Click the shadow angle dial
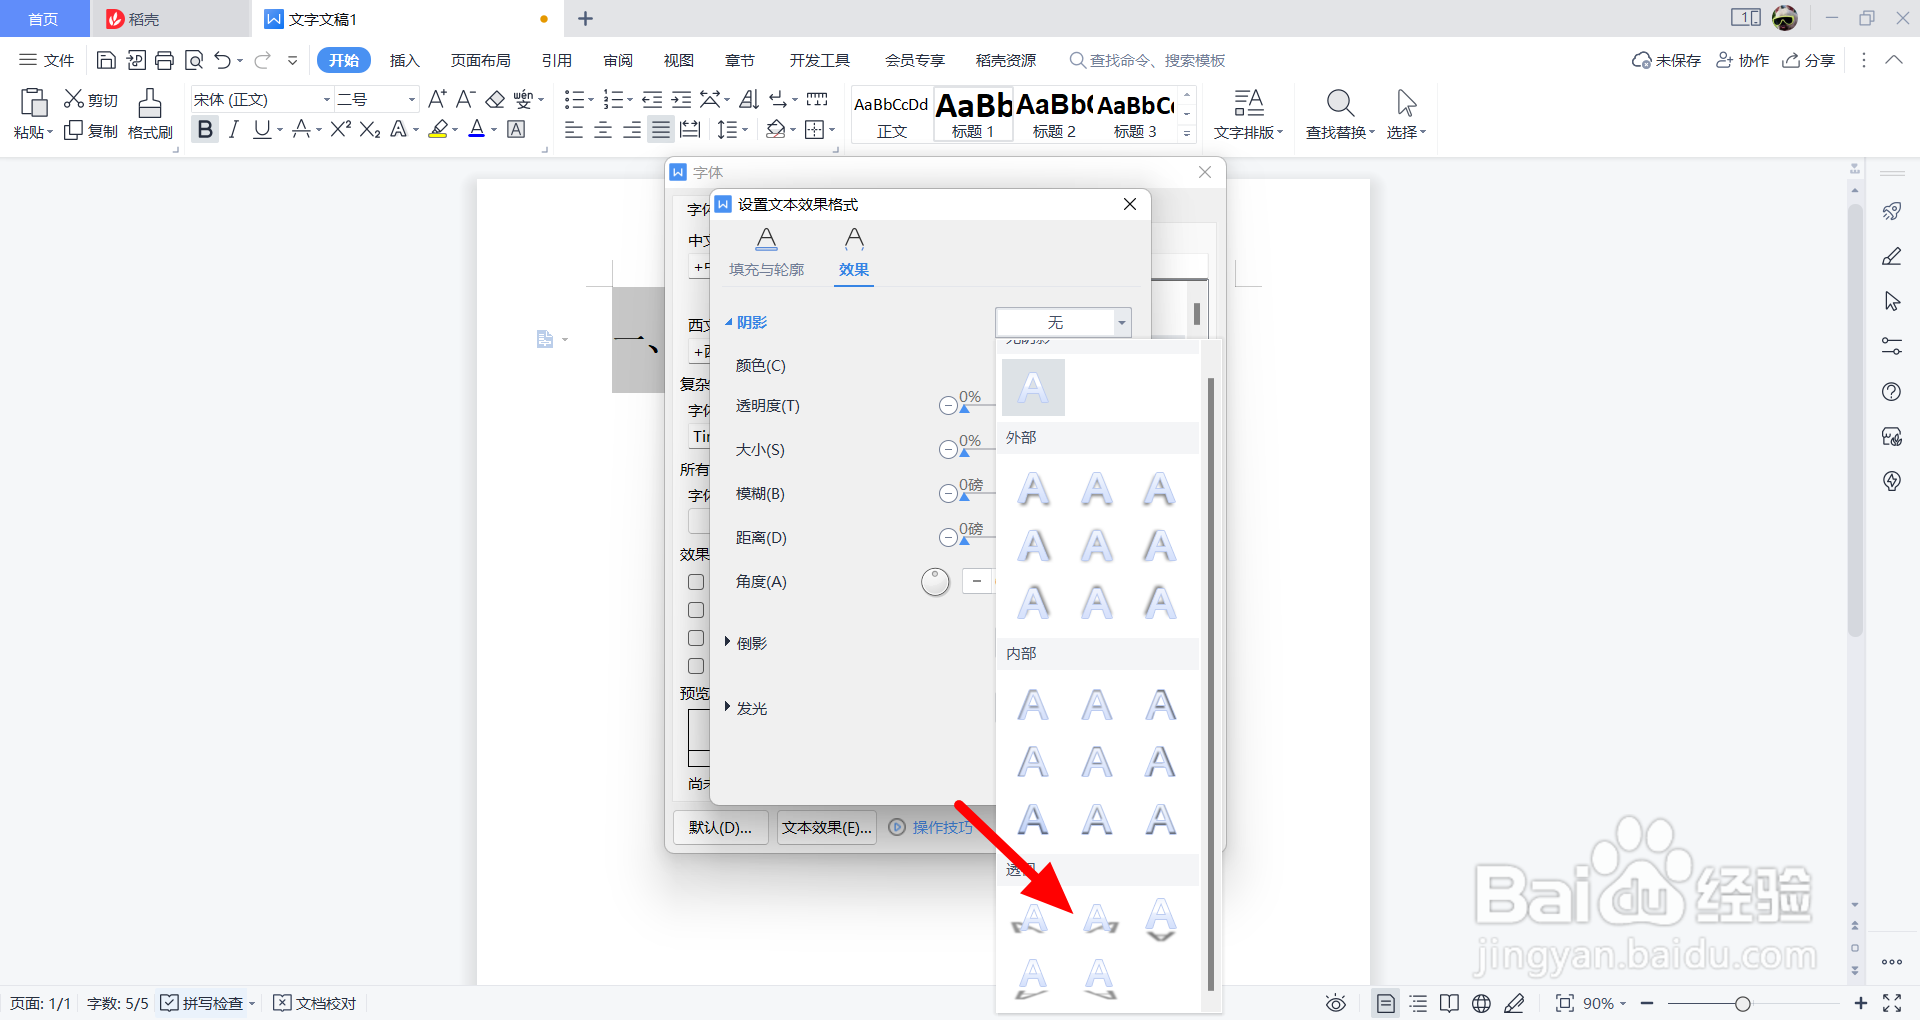Viewport: 1920px width, 1020px height. (x=935, y=581)
